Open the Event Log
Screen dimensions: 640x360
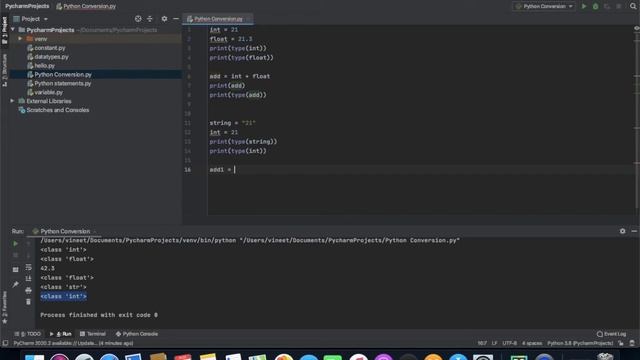coord(611,334)
